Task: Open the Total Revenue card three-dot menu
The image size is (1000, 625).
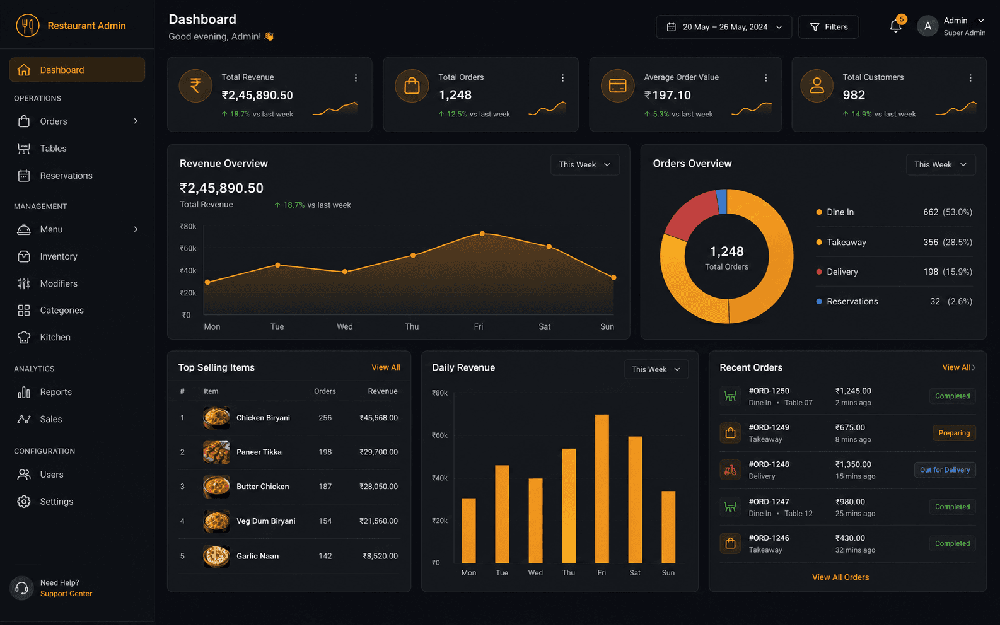Action: [x=355, y=78]
